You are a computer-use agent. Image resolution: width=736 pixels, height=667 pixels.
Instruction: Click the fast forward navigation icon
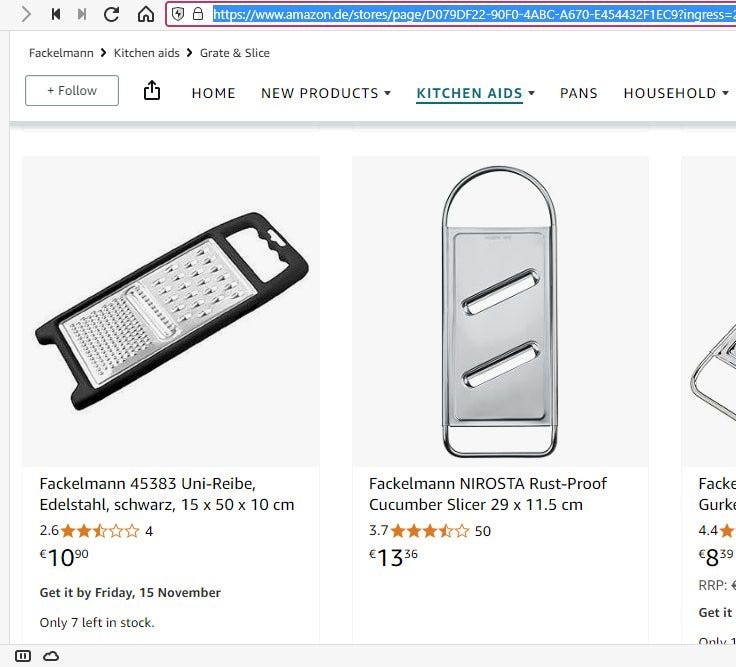pos(82,14)
